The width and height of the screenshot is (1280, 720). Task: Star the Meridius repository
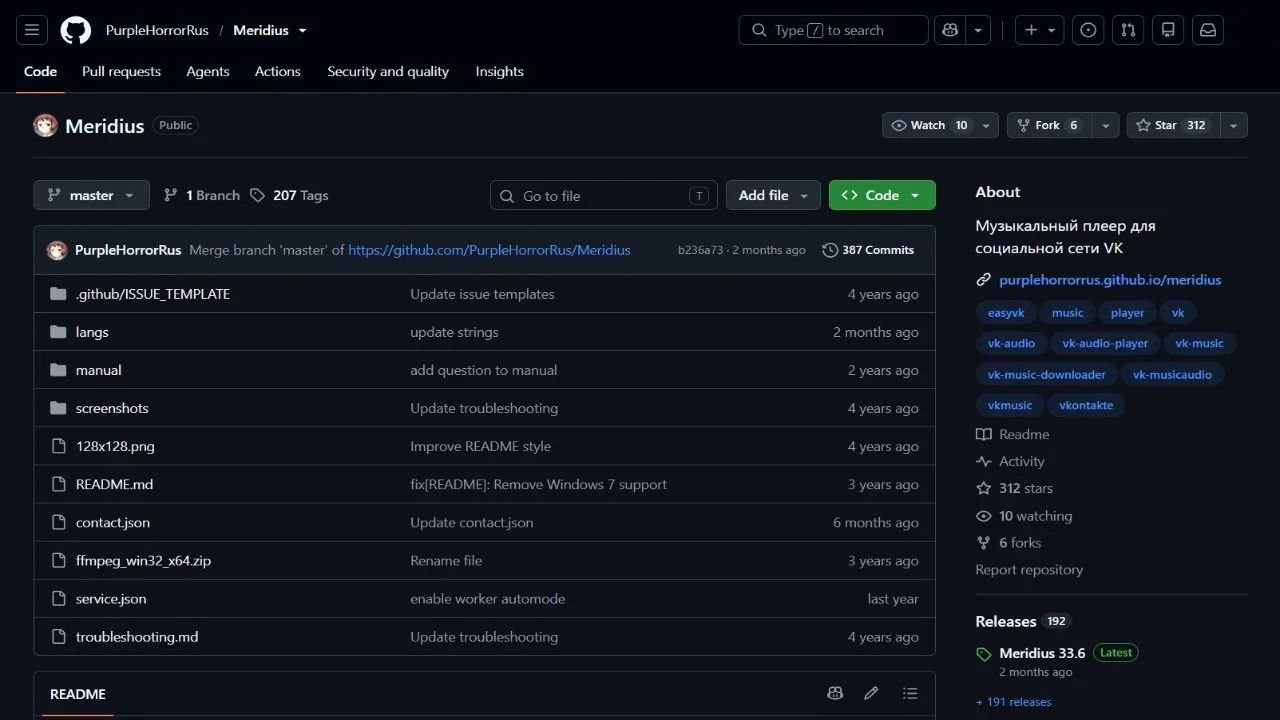[1173, 125]
